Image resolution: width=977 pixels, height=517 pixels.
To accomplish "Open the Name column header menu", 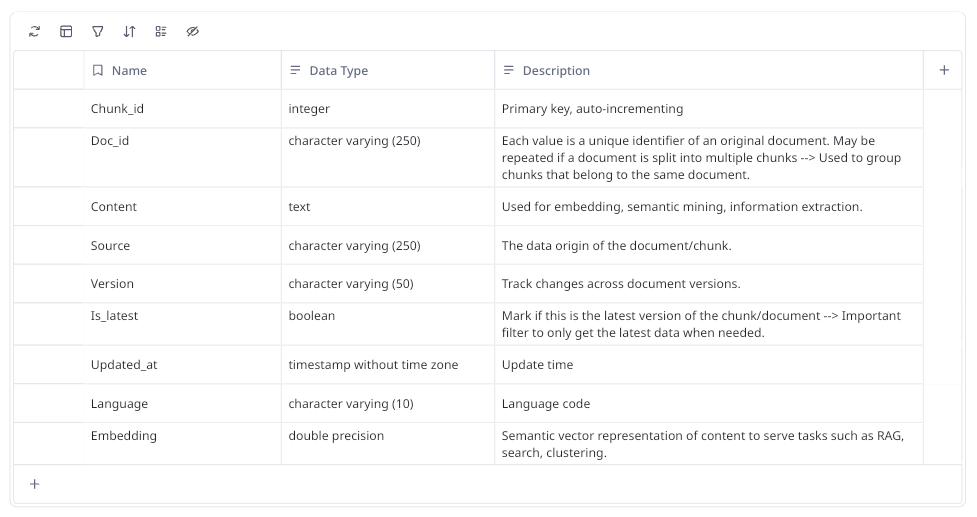I will pos(129,71).
